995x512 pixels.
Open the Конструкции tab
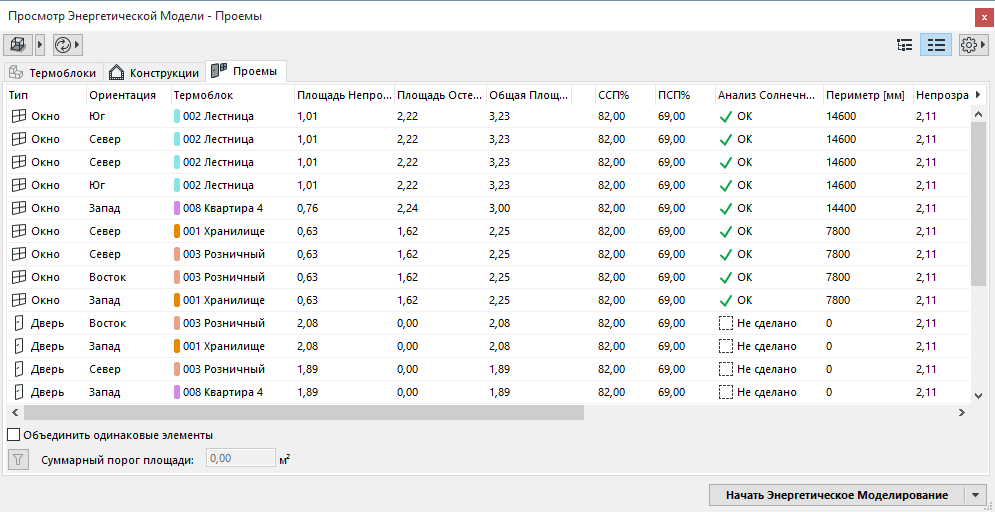point(154,73)
